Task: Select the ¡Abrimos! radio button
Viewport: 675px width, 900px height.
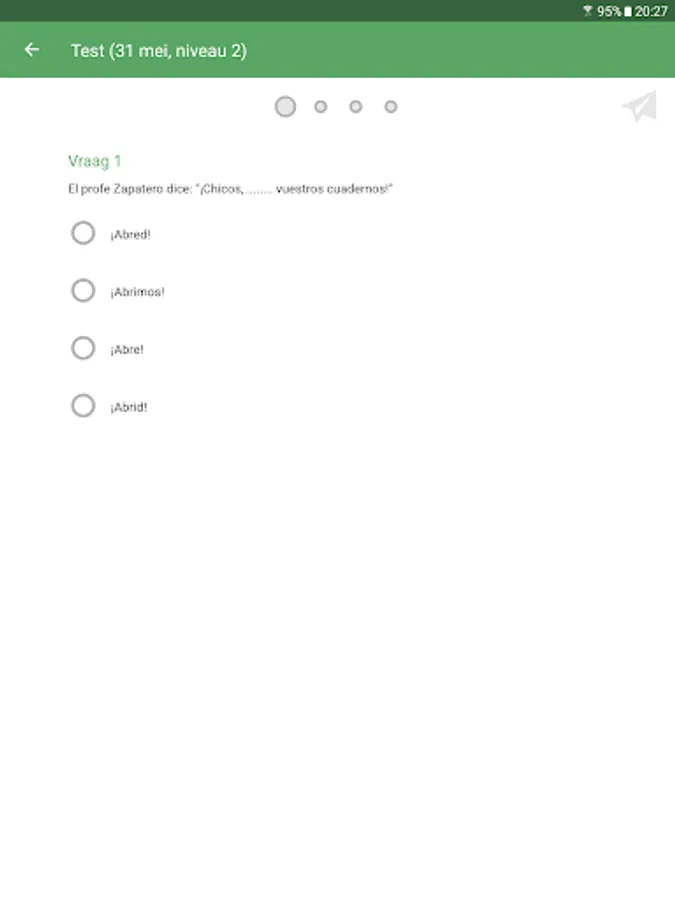Action: pos(83,290)
